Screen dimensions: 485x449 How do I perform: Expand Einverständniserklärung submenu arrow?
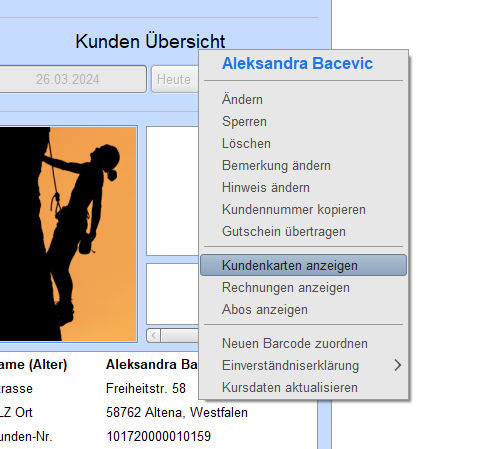pos(397,365)
